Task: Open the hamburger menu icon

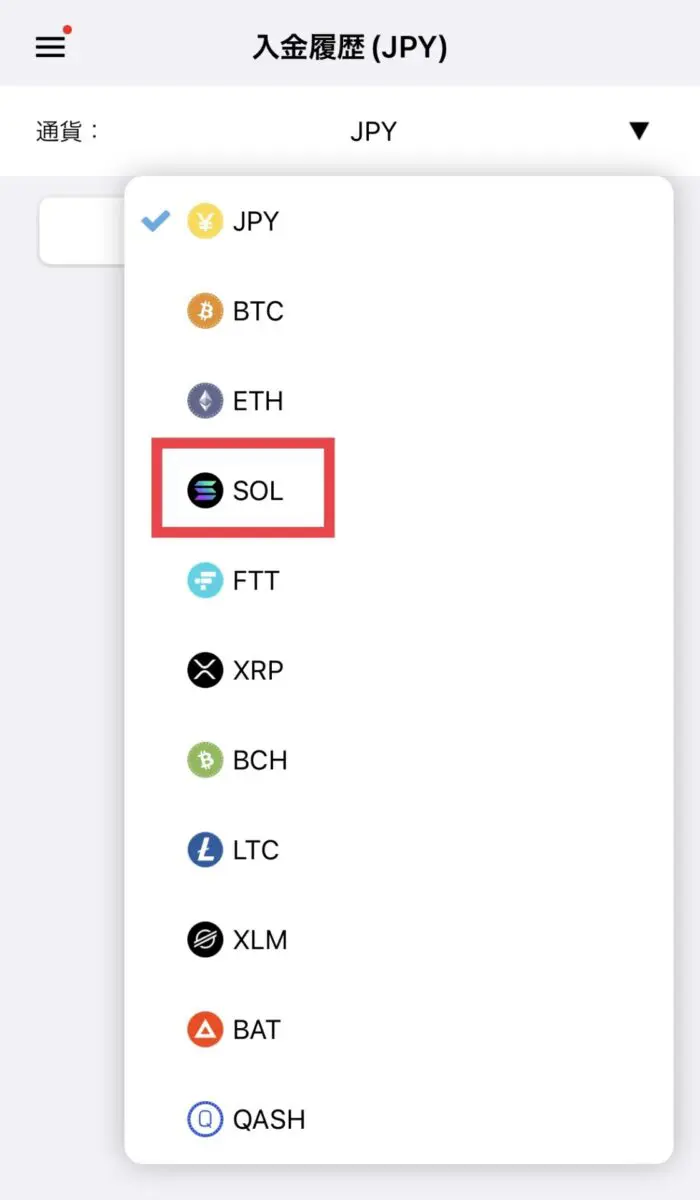Action: tap(50, 47)
